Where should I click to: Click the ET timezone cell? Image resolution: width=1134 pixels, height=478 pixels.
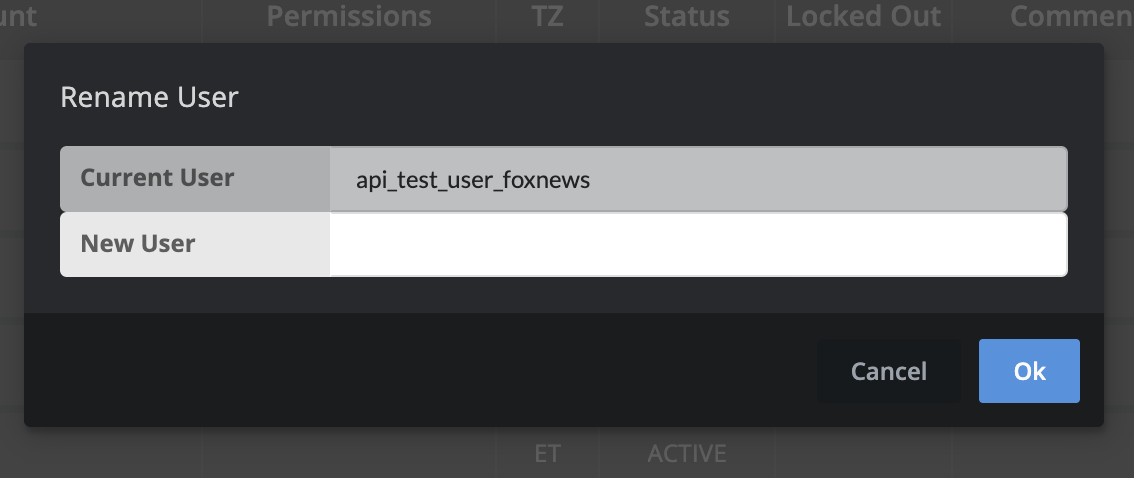[x=547, y=453]
